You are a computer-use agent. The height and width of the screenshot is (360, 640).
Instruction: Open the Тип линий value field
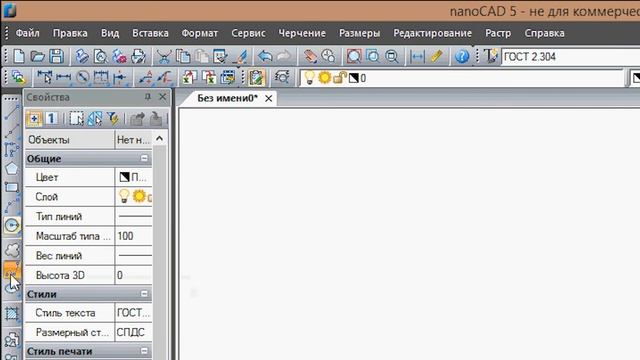133,216
